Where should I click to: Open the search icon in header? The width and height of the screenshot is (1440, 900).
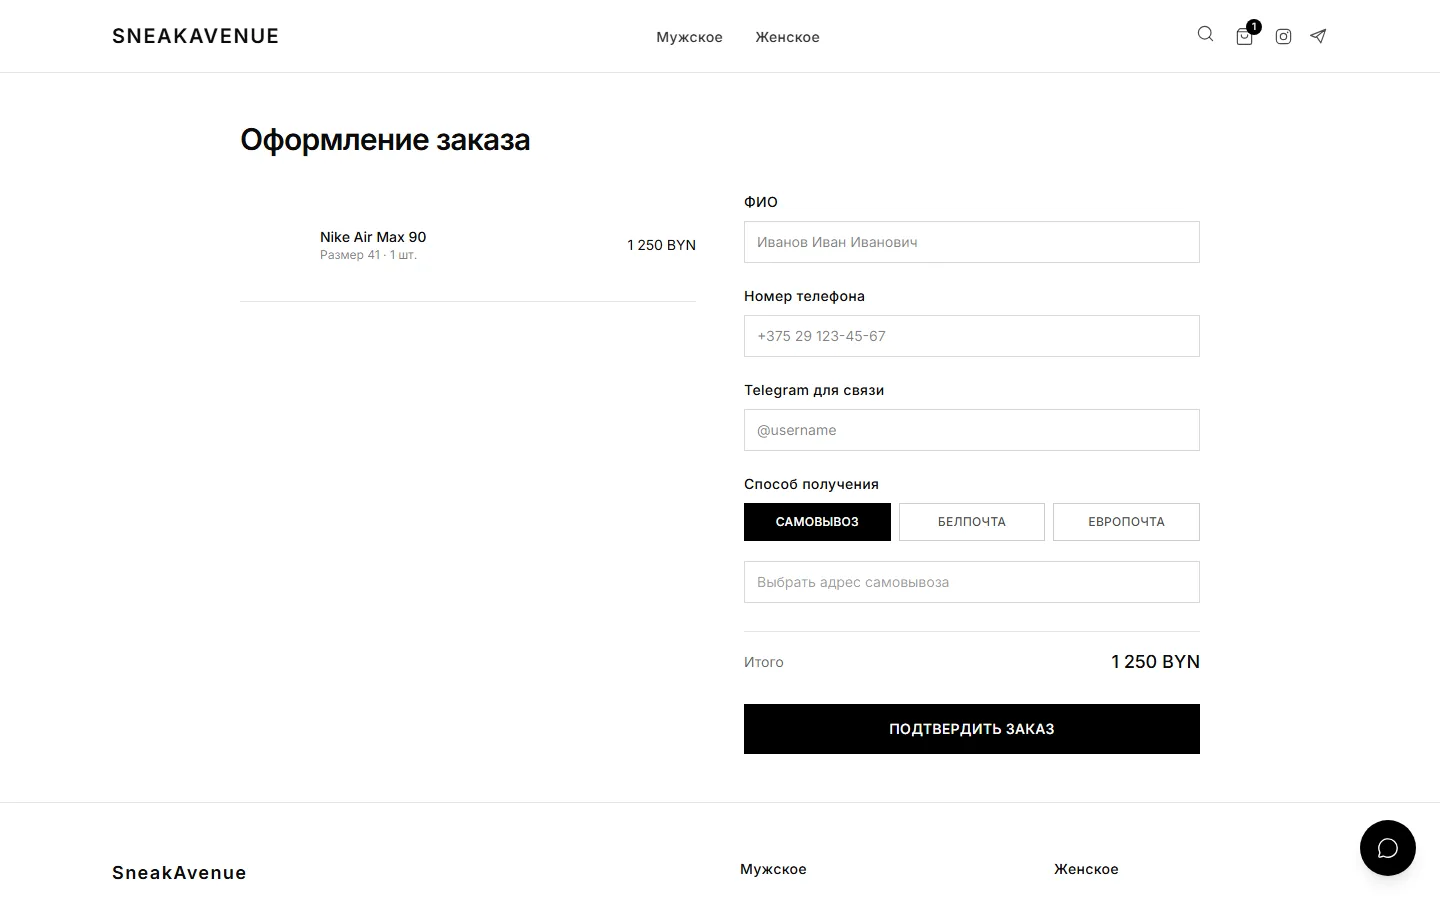(x=1205, y=34)
